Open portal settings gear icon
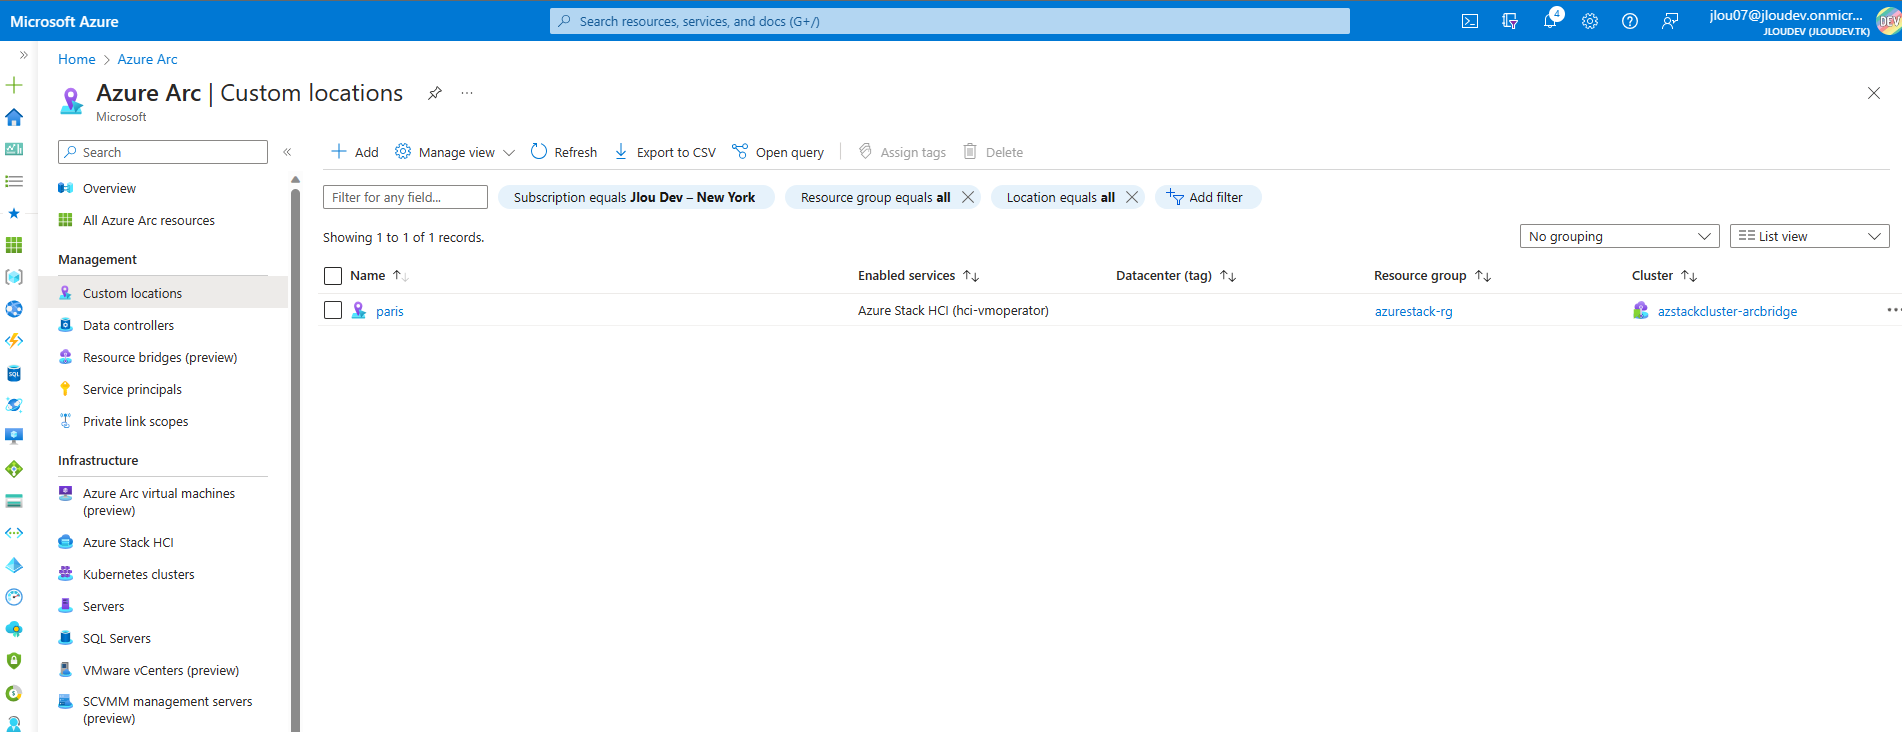1902x732 pixels. 1590,21
